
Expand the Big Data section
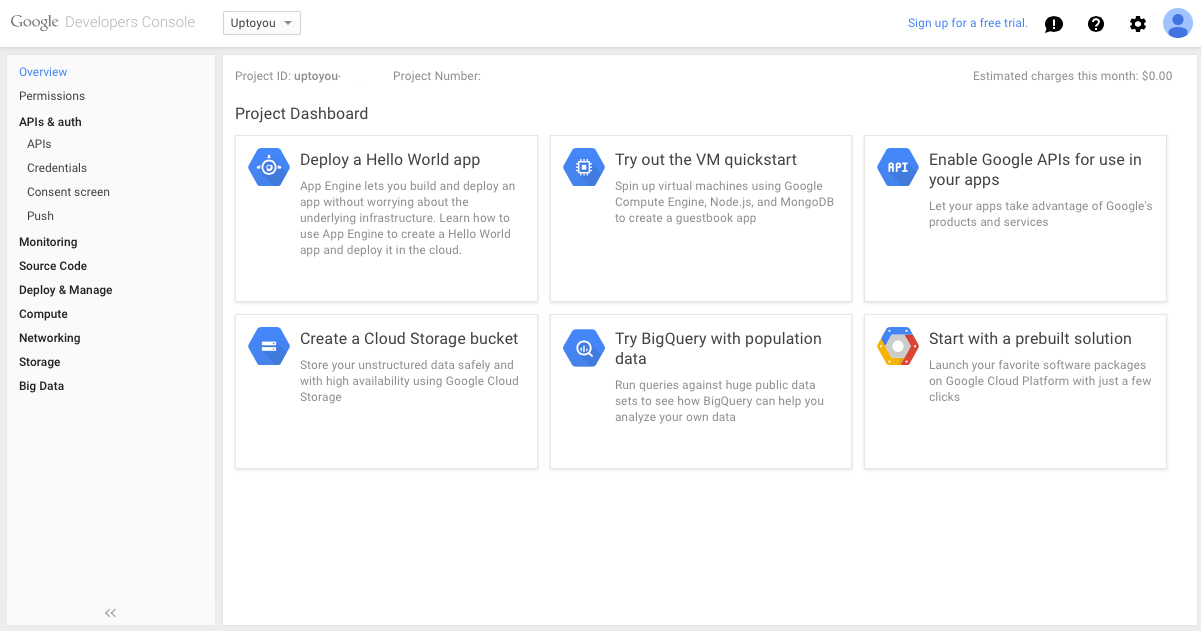click(x=42, y=386)
